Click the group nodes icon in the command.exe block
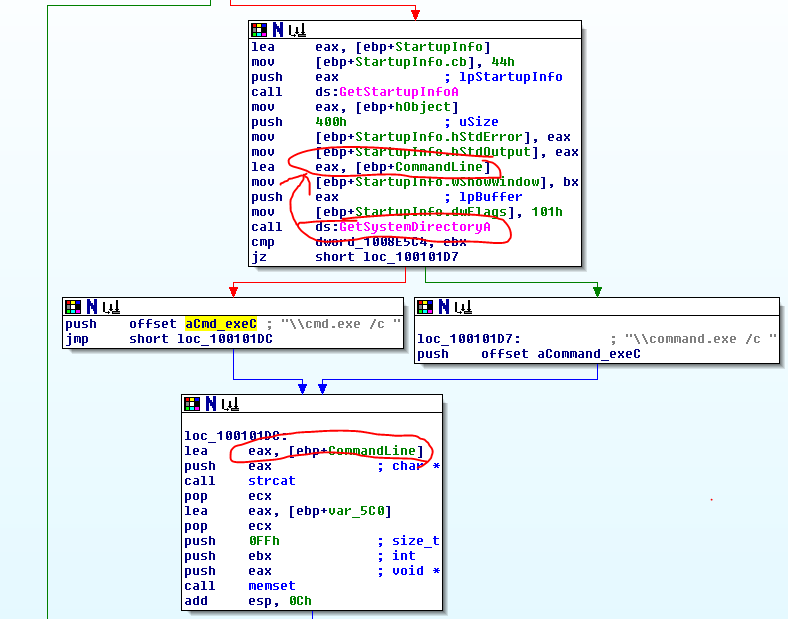 461,306
